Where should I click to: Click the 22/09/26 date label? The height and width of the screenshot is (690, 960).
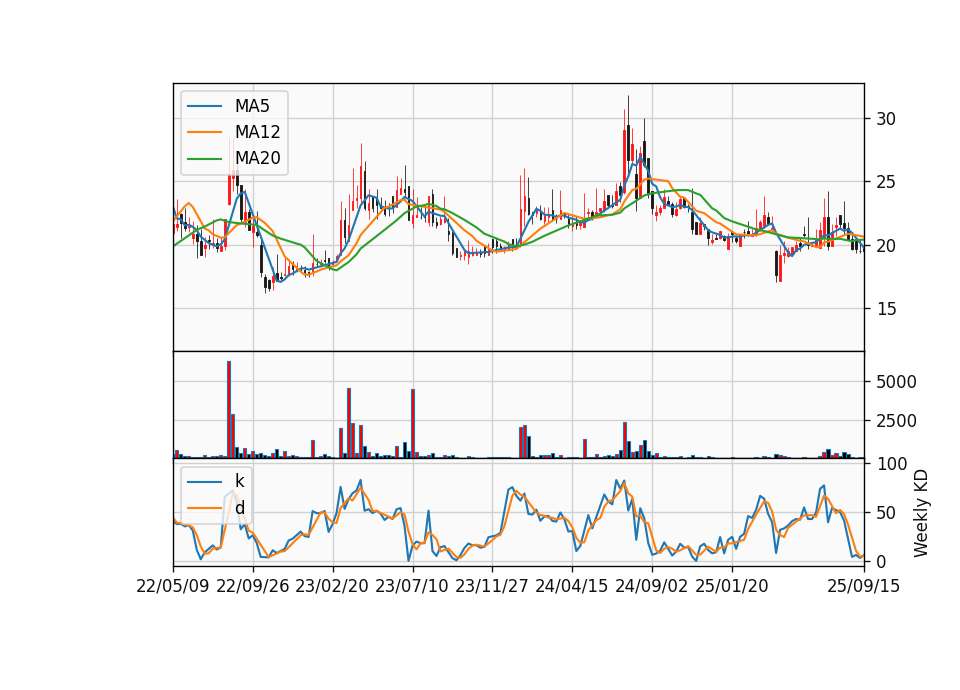253,586
